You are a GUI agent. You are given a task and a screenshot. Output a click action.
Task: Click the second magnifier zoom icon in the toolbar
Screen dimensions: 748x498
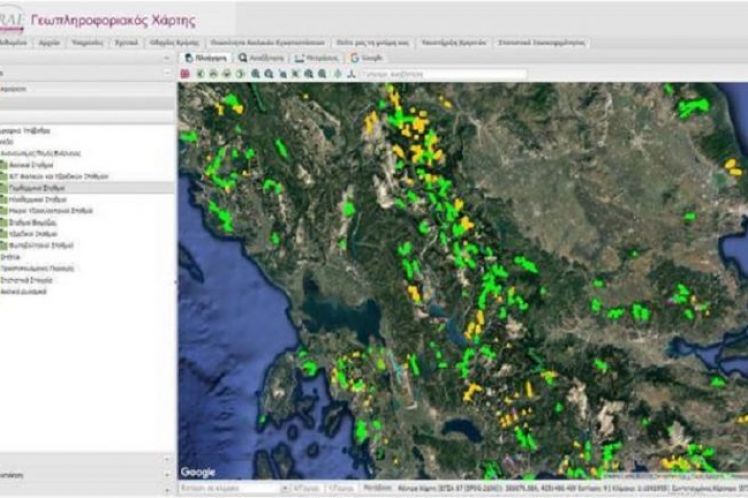pyautogui.click(x=270, y=74)
